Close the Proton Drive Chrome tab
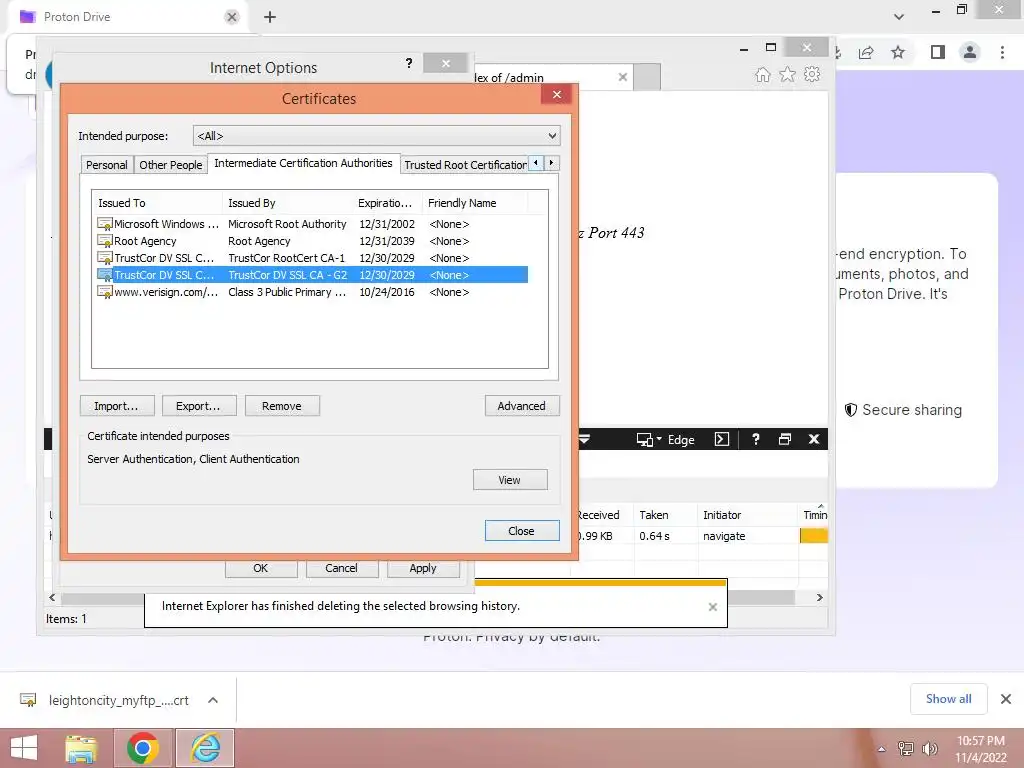Viewport: 1024px width, 768px height. pos(232,17)
